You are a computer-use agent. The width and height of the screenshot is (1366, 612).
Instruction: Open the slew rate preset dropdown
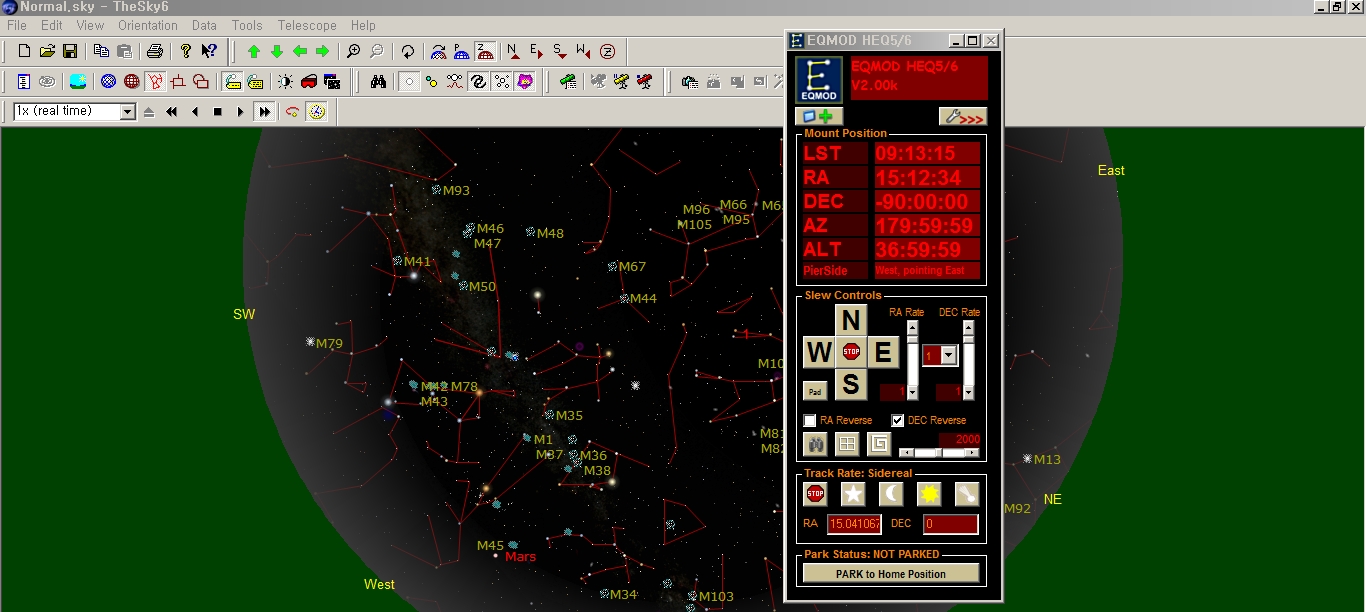click(x=949, y=356)
